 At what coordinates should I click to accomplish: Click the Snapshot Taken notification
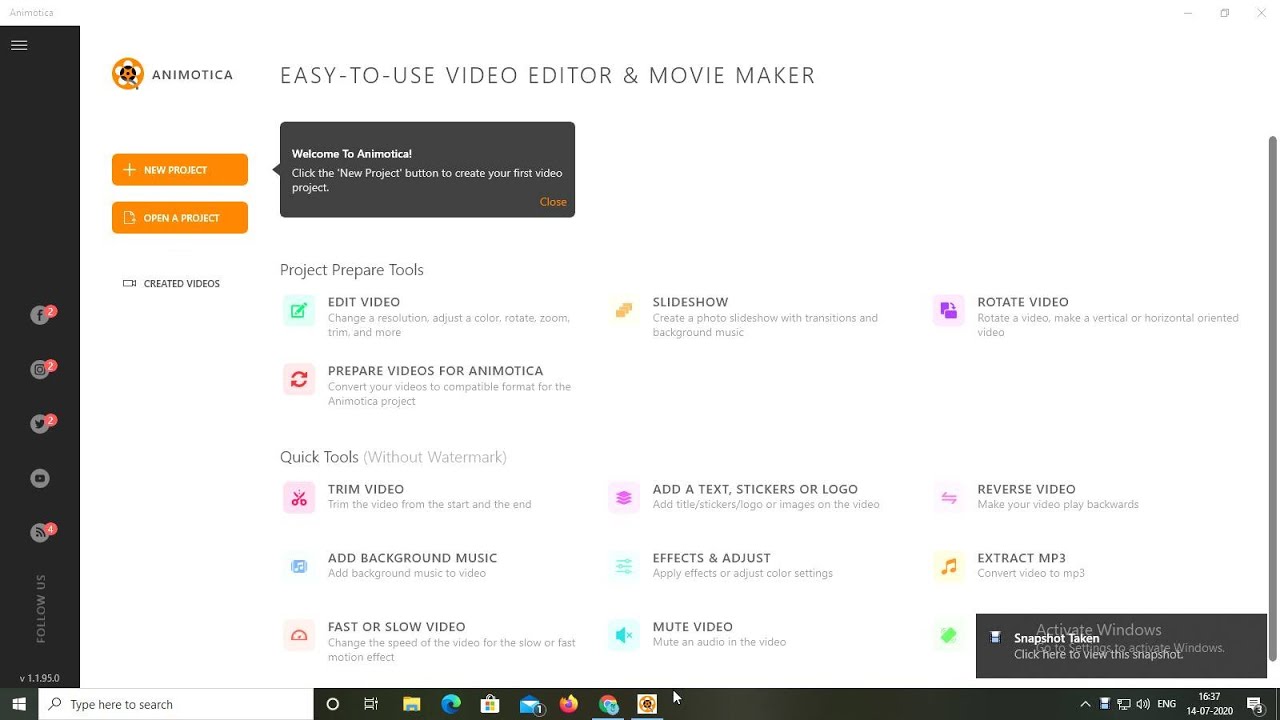(x=1121, y=646)
